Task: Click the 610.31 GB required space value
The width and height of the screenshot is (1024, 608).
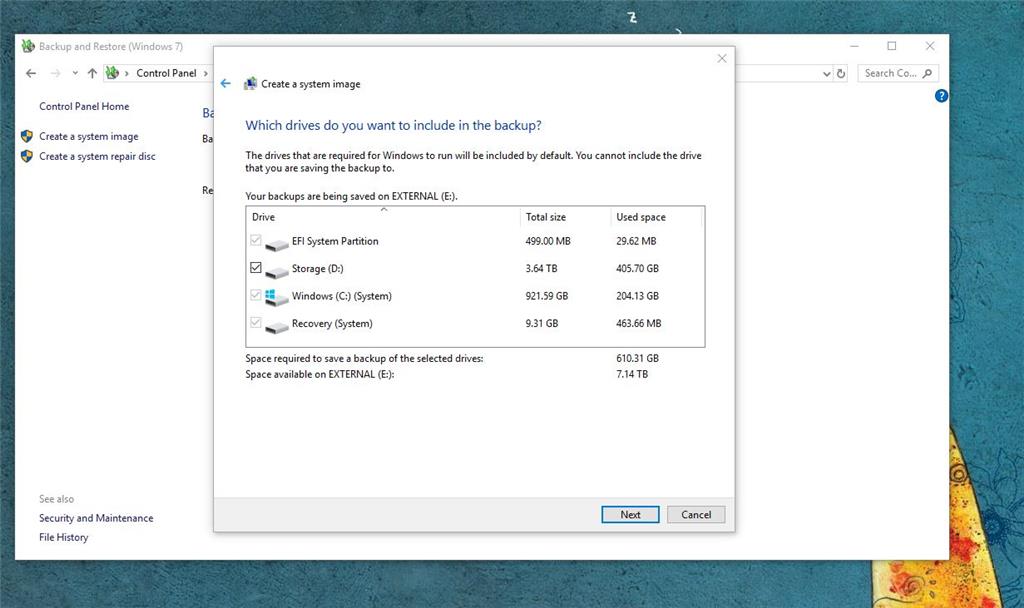Action: point(637,359)
